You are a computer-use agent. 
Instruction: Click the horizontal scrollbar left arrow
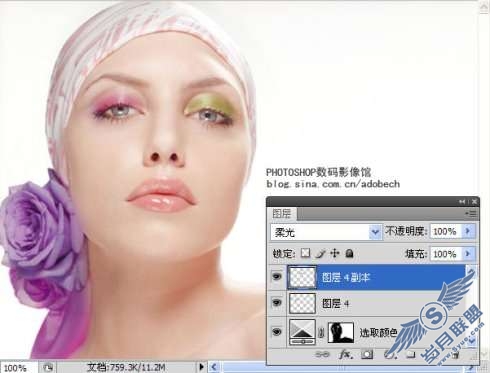tap(214, 367)
